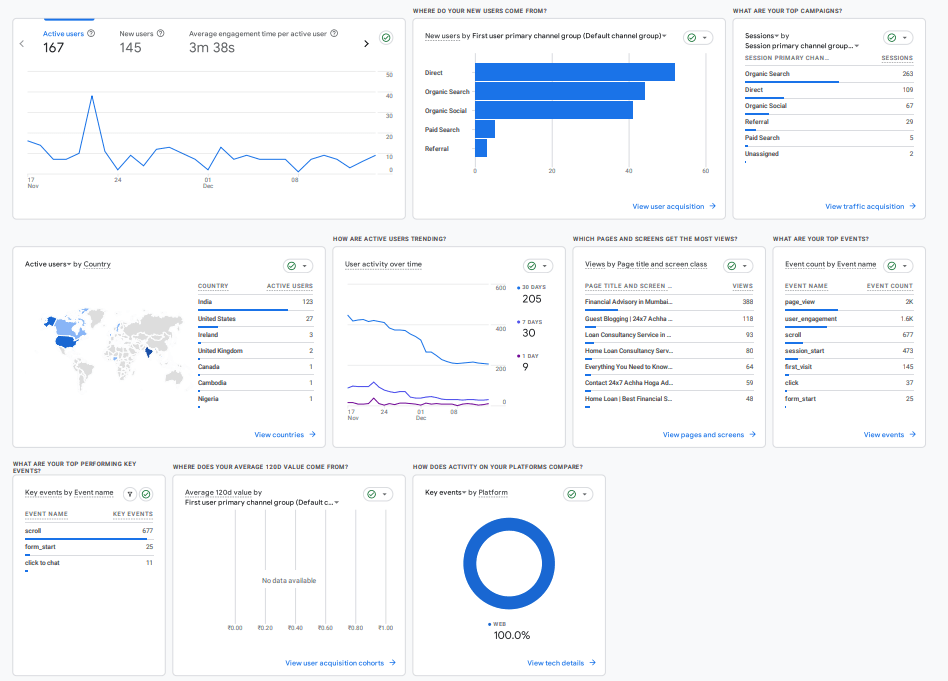The width and height of the screenshot is (948, 681).
Task: Open data quality dropdown on User activity card
Action: [538, 266]
